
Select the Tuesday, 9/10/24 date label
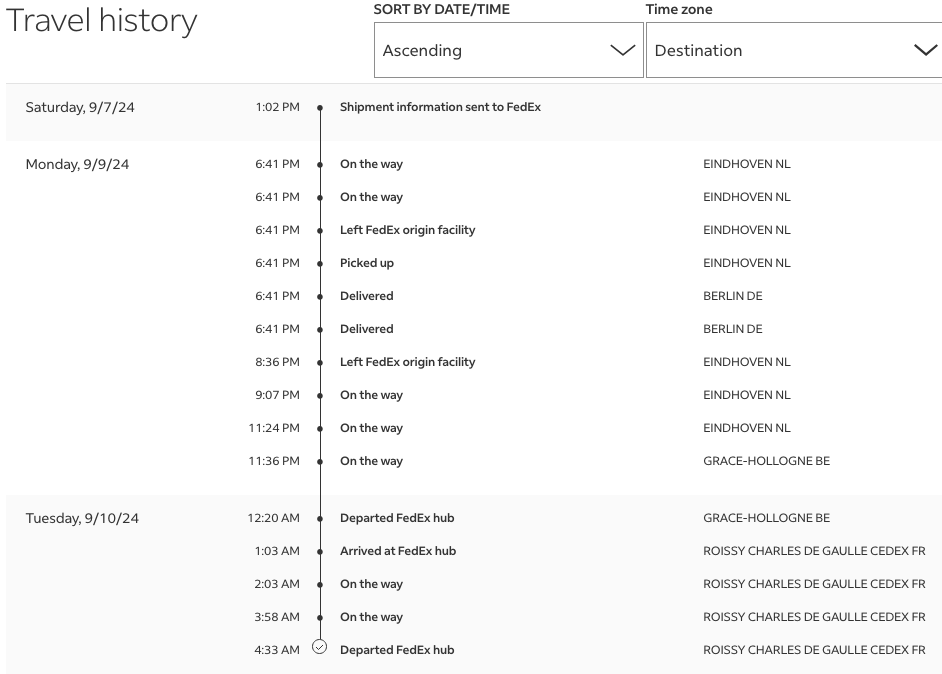[x=82, y=518]
